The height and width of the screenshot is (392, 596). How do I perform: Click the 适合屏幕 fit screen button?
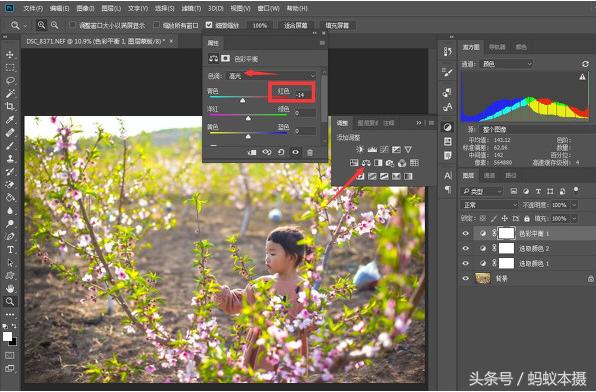pyautogui.click(x=296, y=25)
